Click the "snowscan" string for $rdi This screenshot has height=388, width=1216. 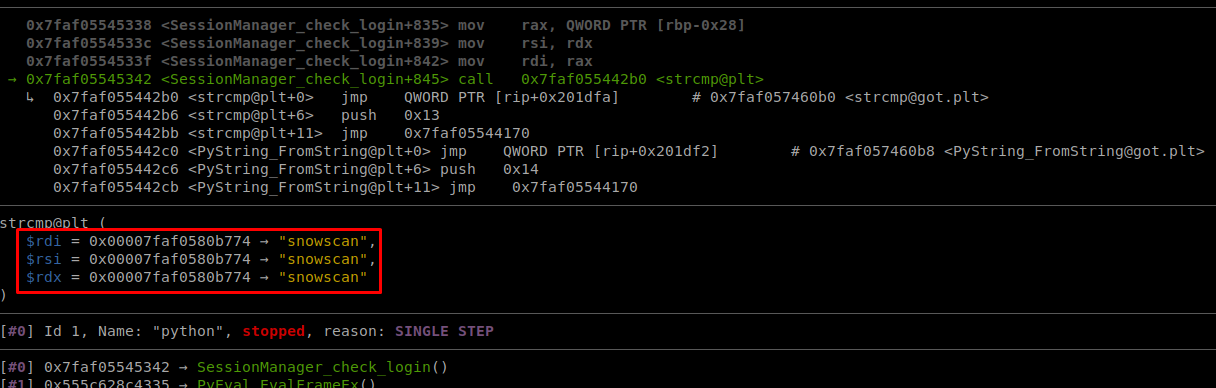coord(326,241)
